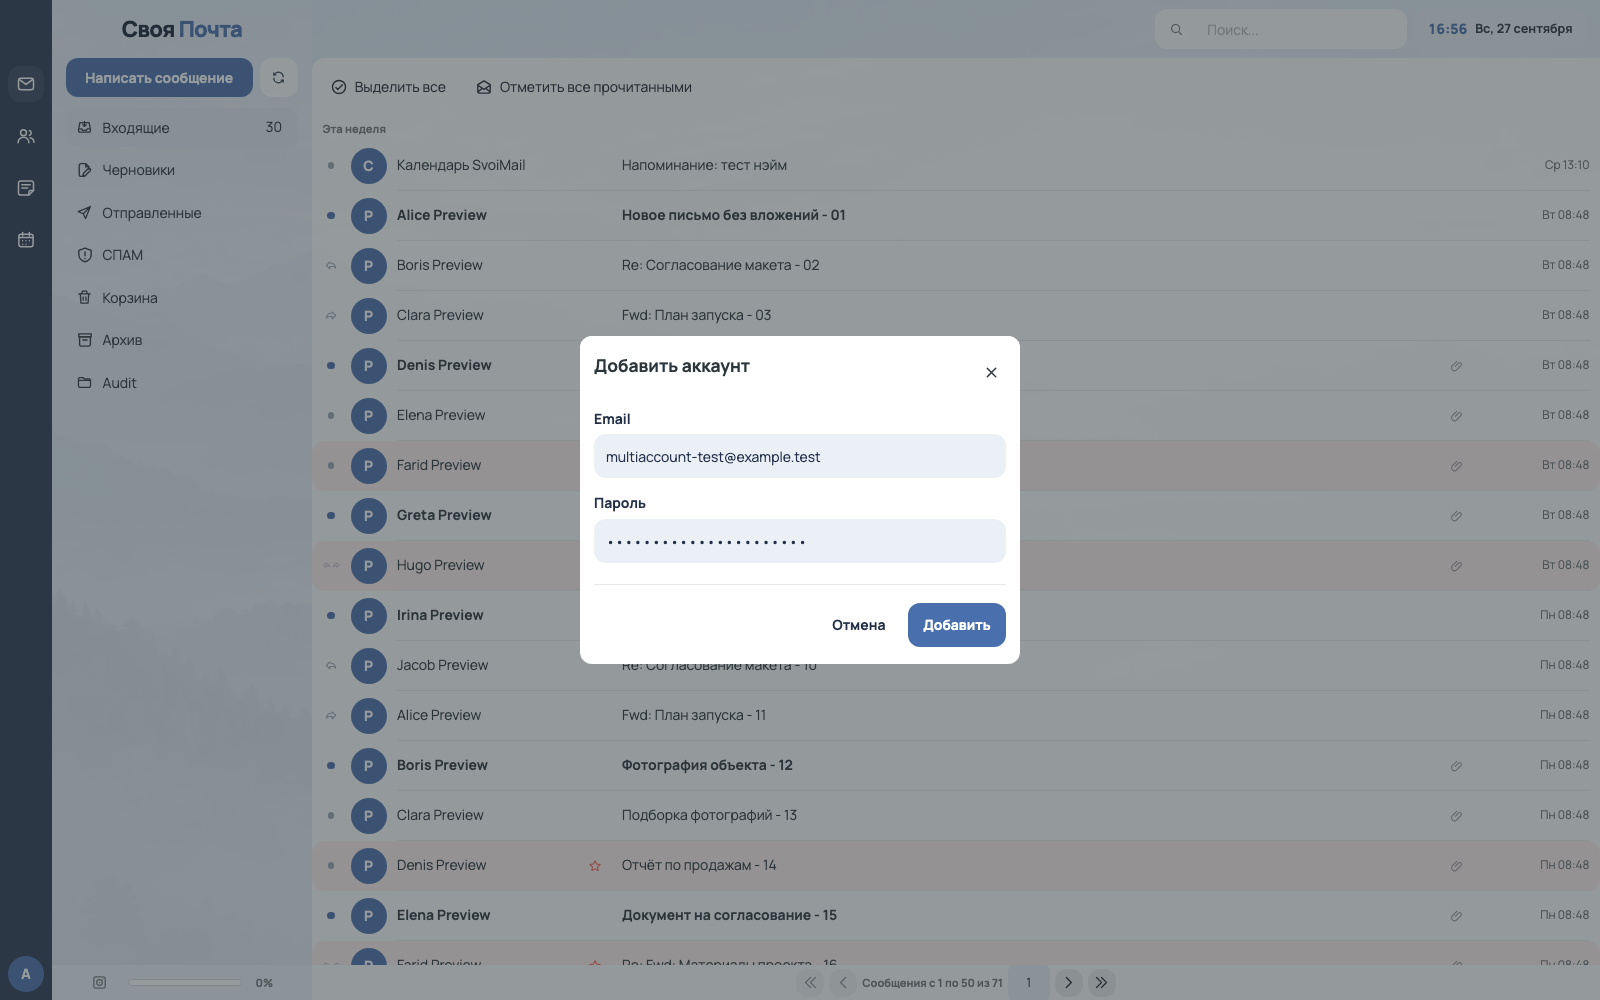Click the search magnifier icon
This screenshot has height=1000, width=1600.
pos(1177,30)
